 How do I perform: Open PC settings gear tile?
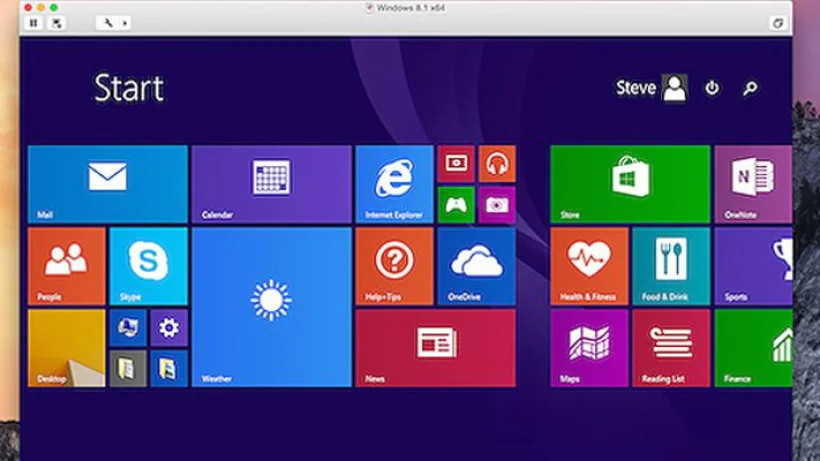coord(169,328)
